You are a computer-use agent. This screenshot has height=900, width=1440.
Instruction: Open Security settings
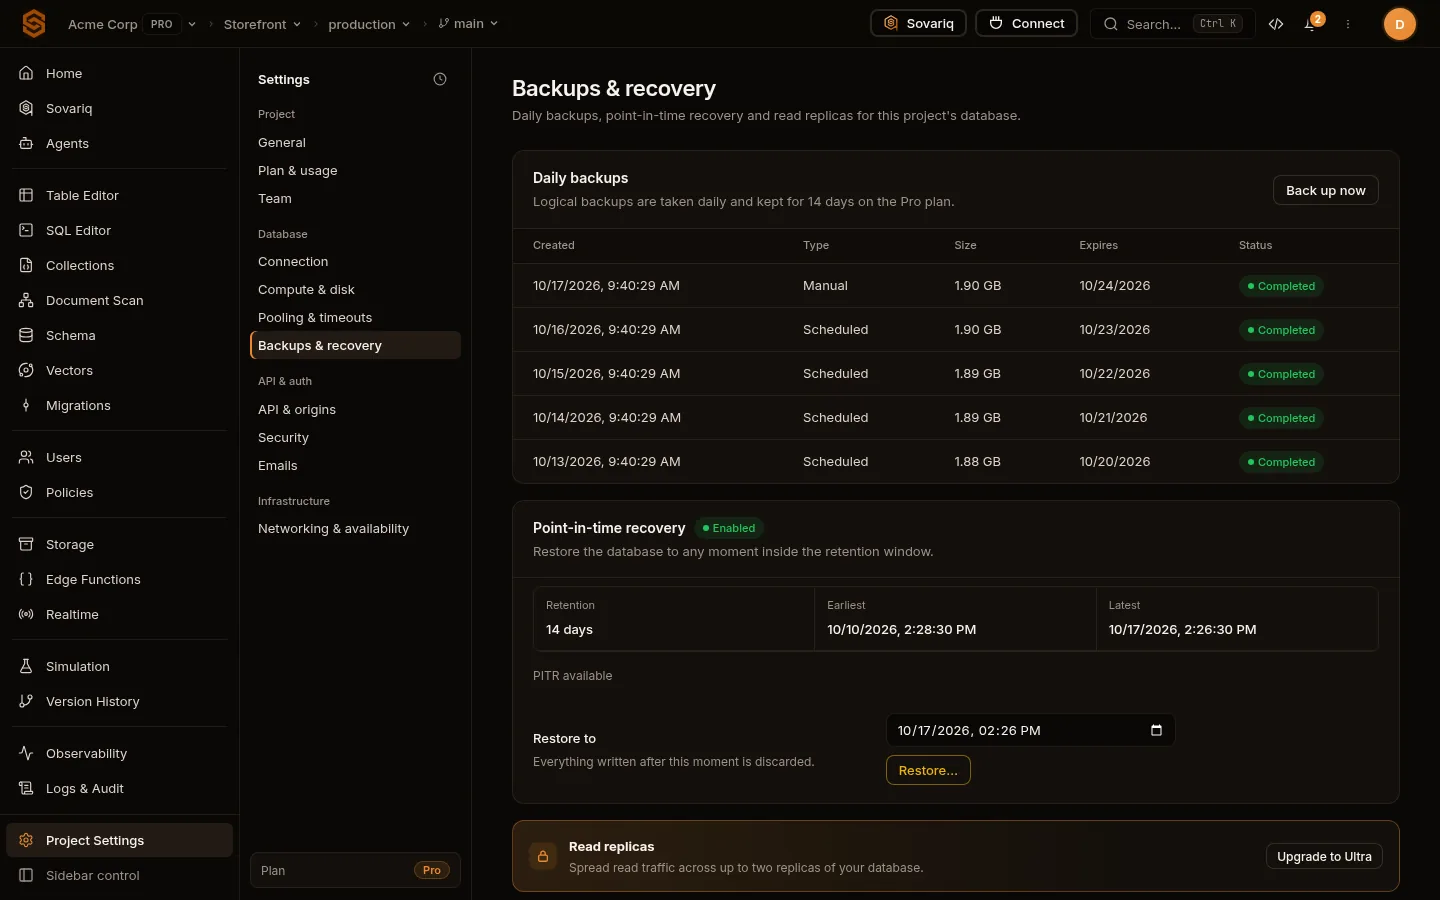(x=355, y=438)
